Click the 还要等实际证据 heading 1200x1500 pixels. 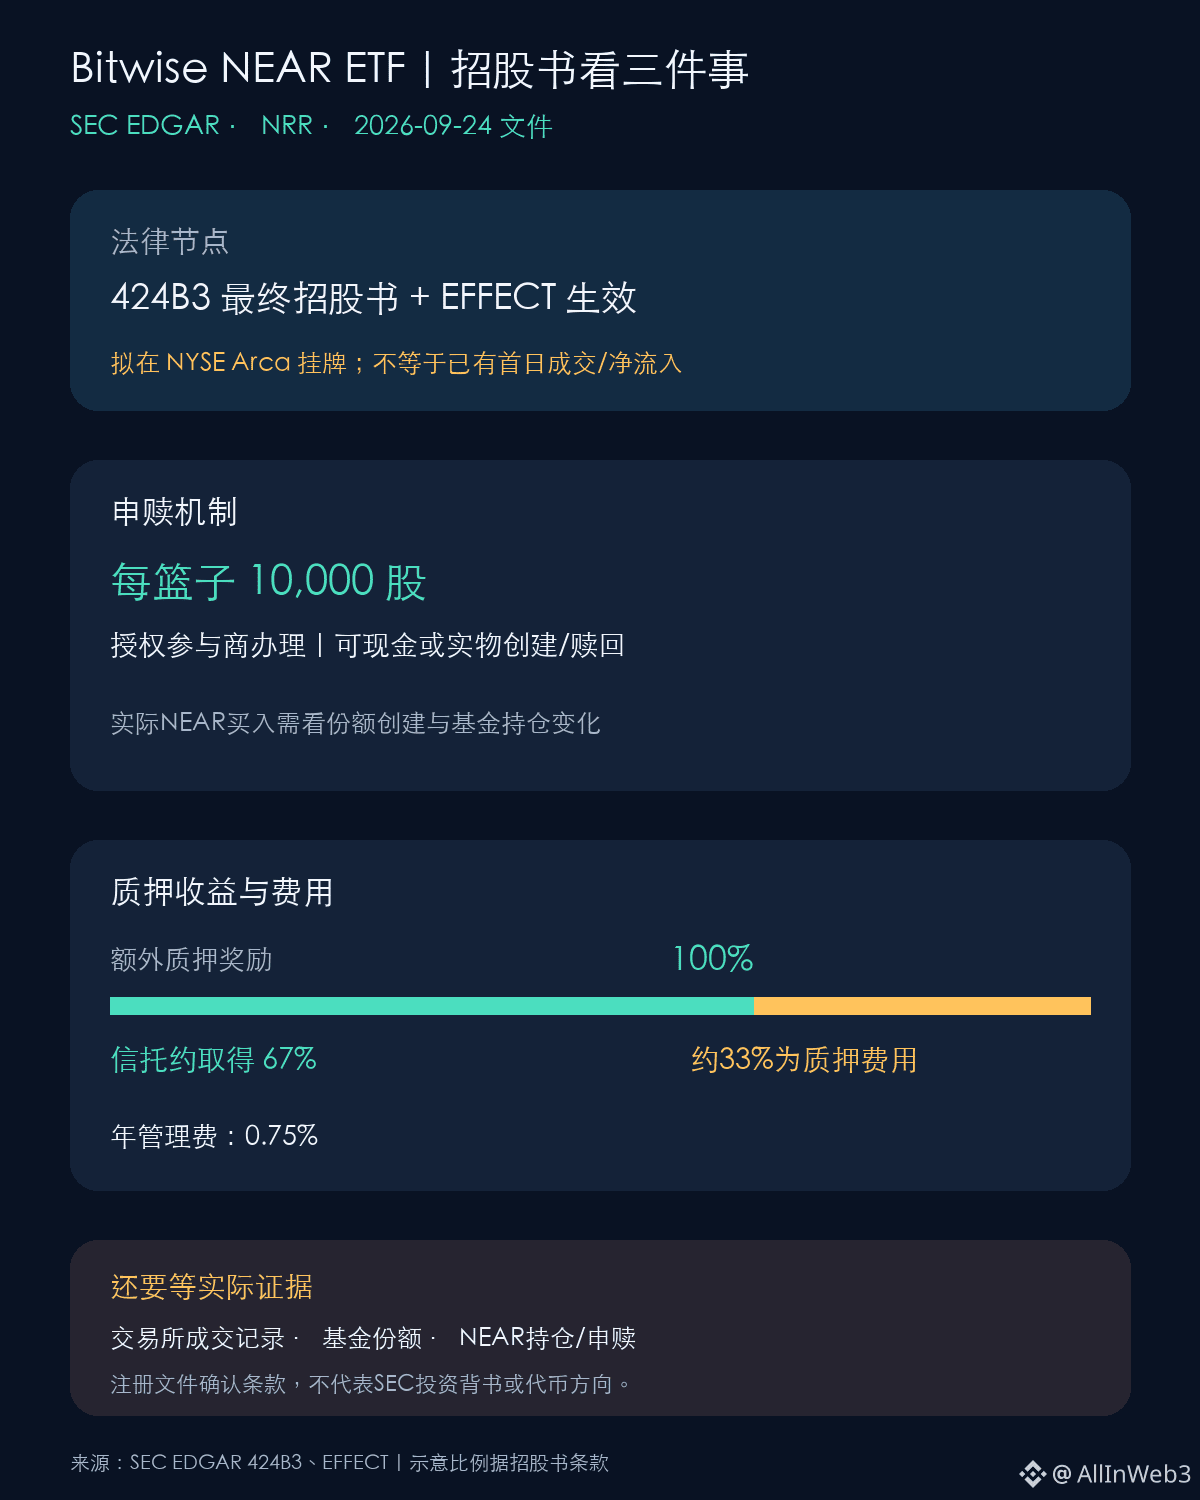[212, 1286]
